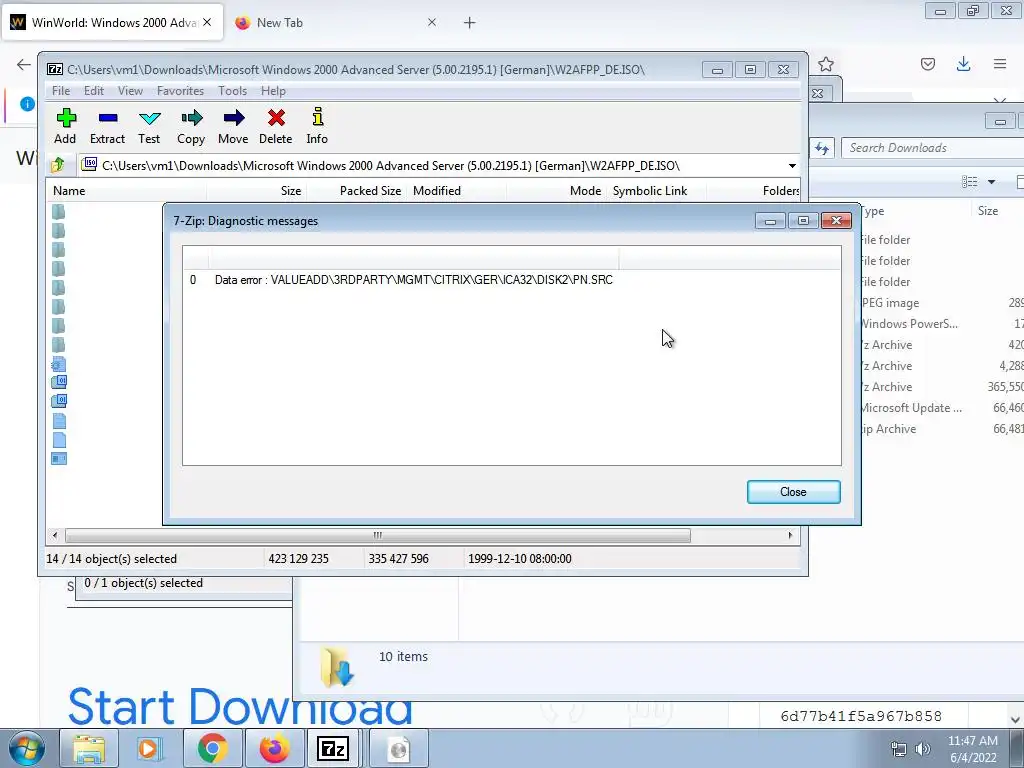Image resolution: width=1024 pixels, height=768 pixels.
Task: Open the taskbar clock showing 11:47 AM
Action: click(x=972, y=749)
